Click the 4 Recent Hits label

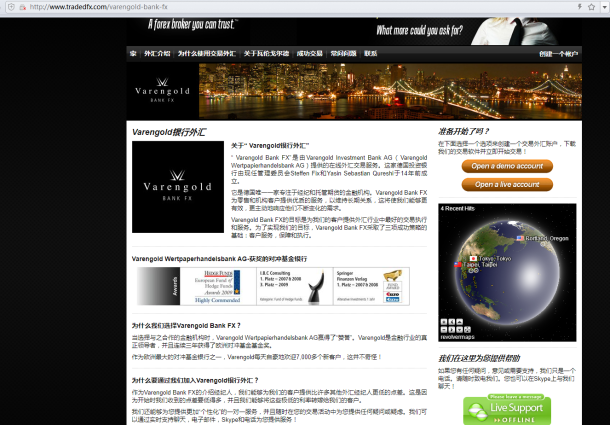[x=458, y=209]
